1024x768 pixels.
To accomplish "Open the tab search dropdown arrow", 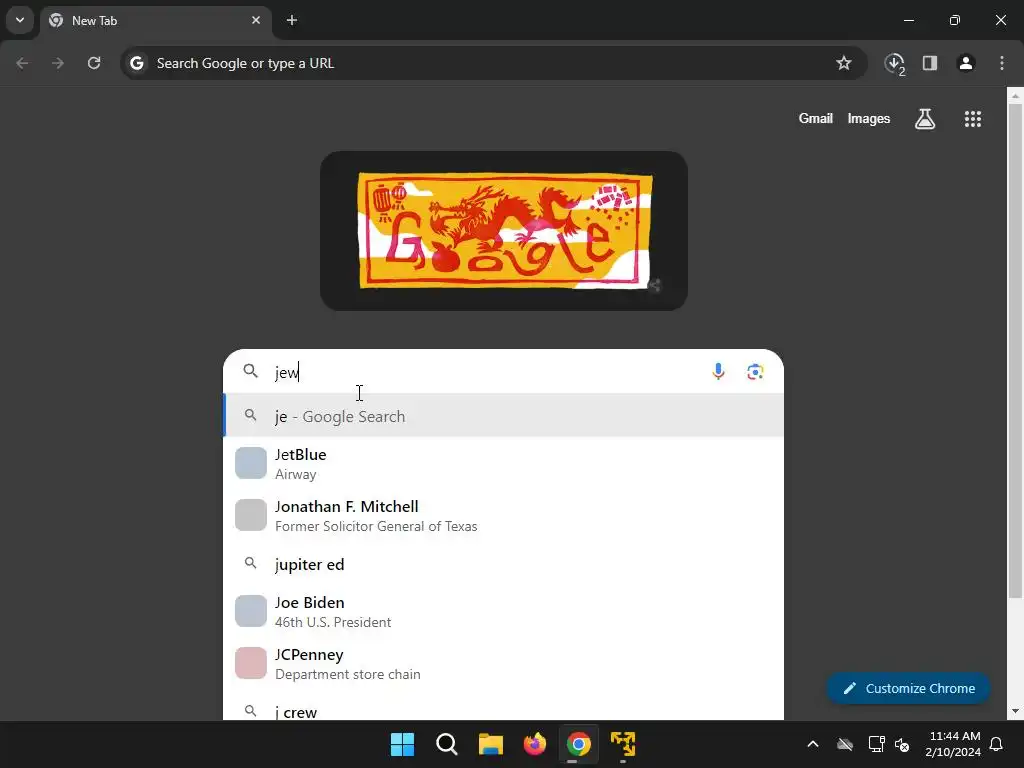I will pos(20,20).
